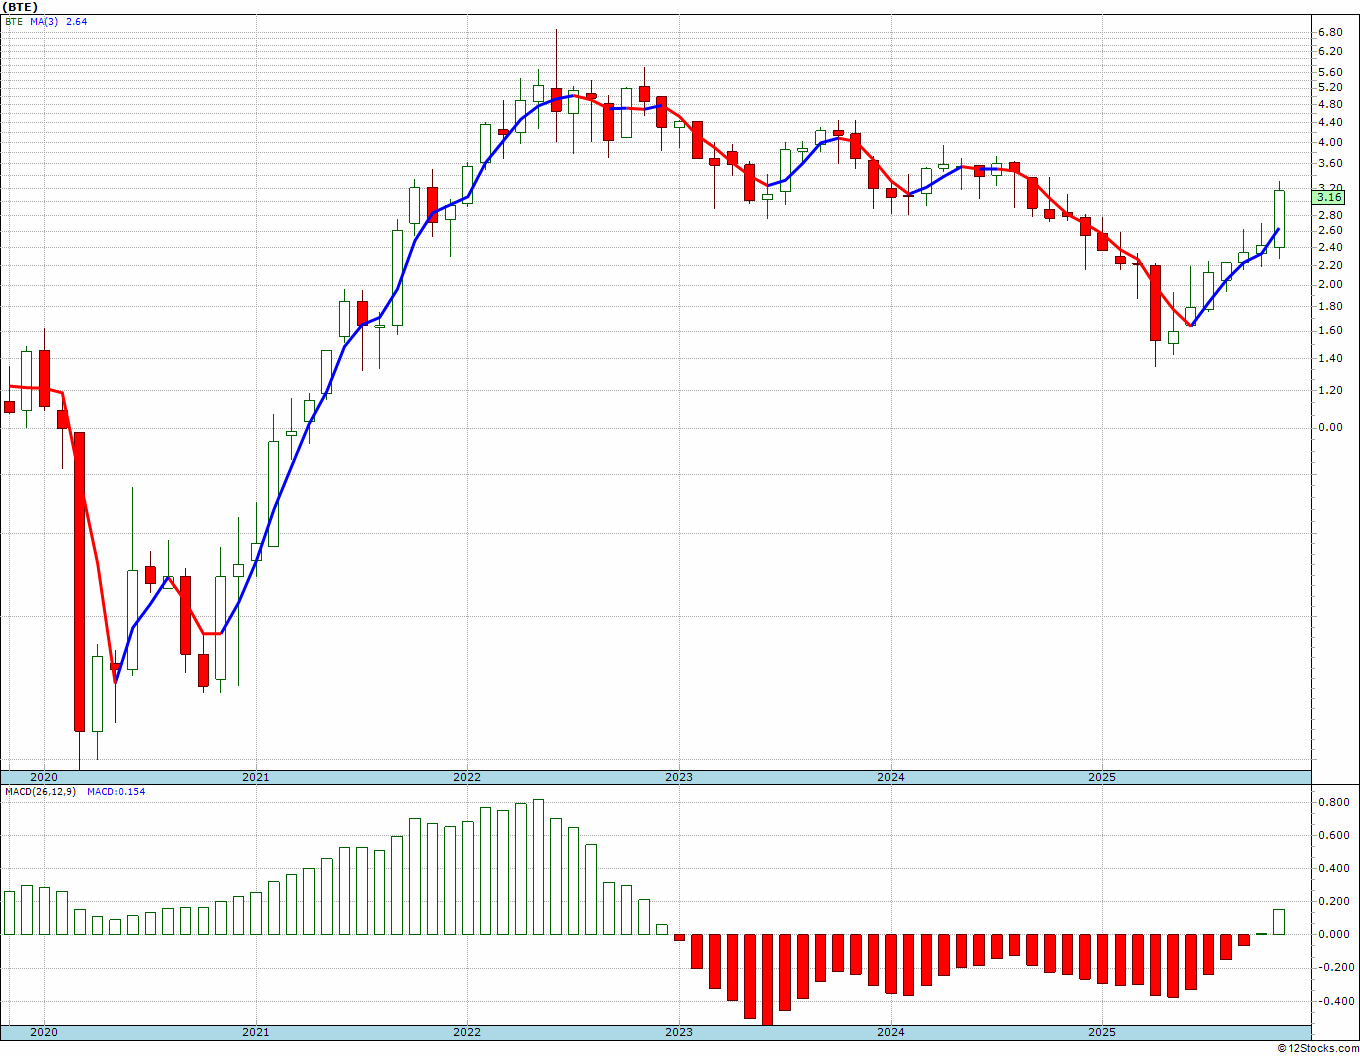This screenshot has height=1056, width=1360.
Task: Click the 2.64 moving average value
Action: [x=76, y=21]
